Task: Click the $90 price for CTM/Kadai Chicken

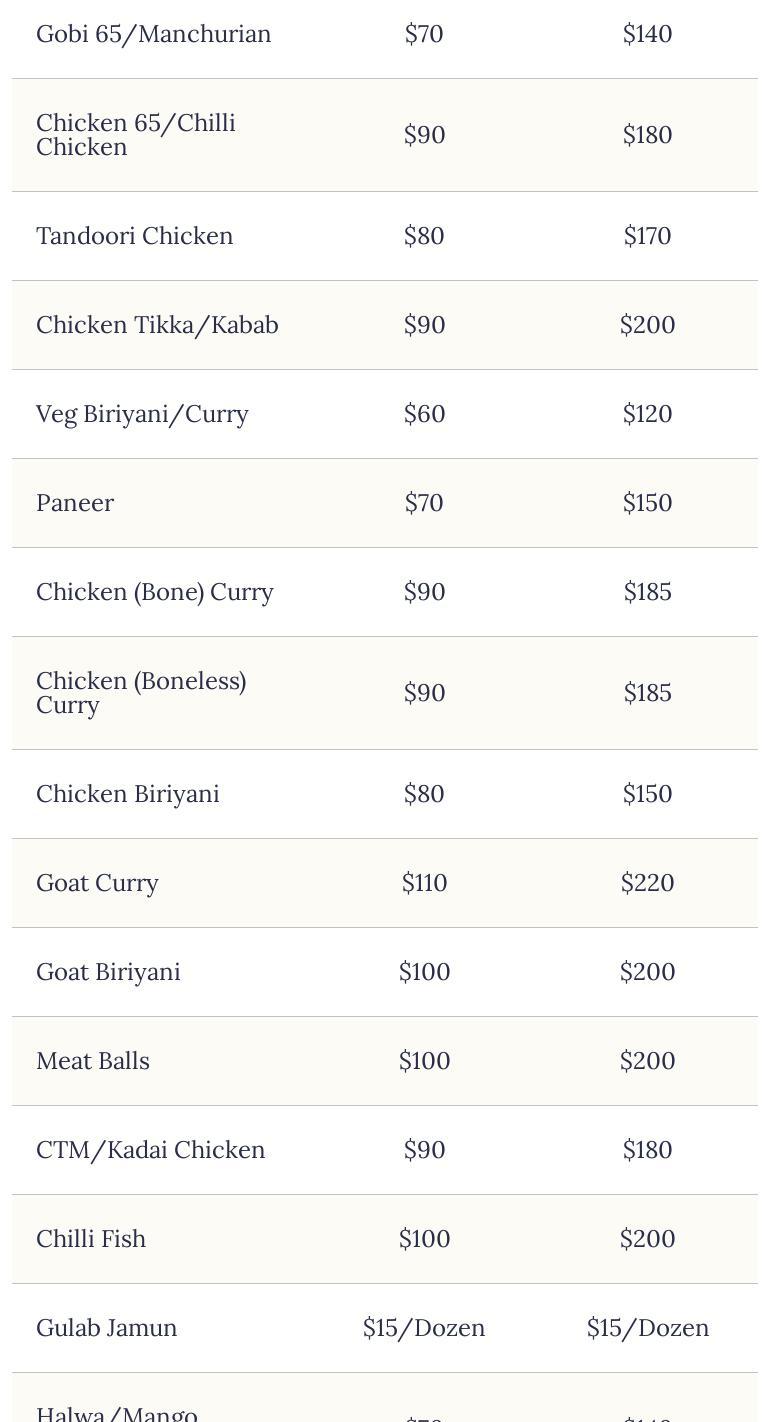Action: click(424, 1150)
